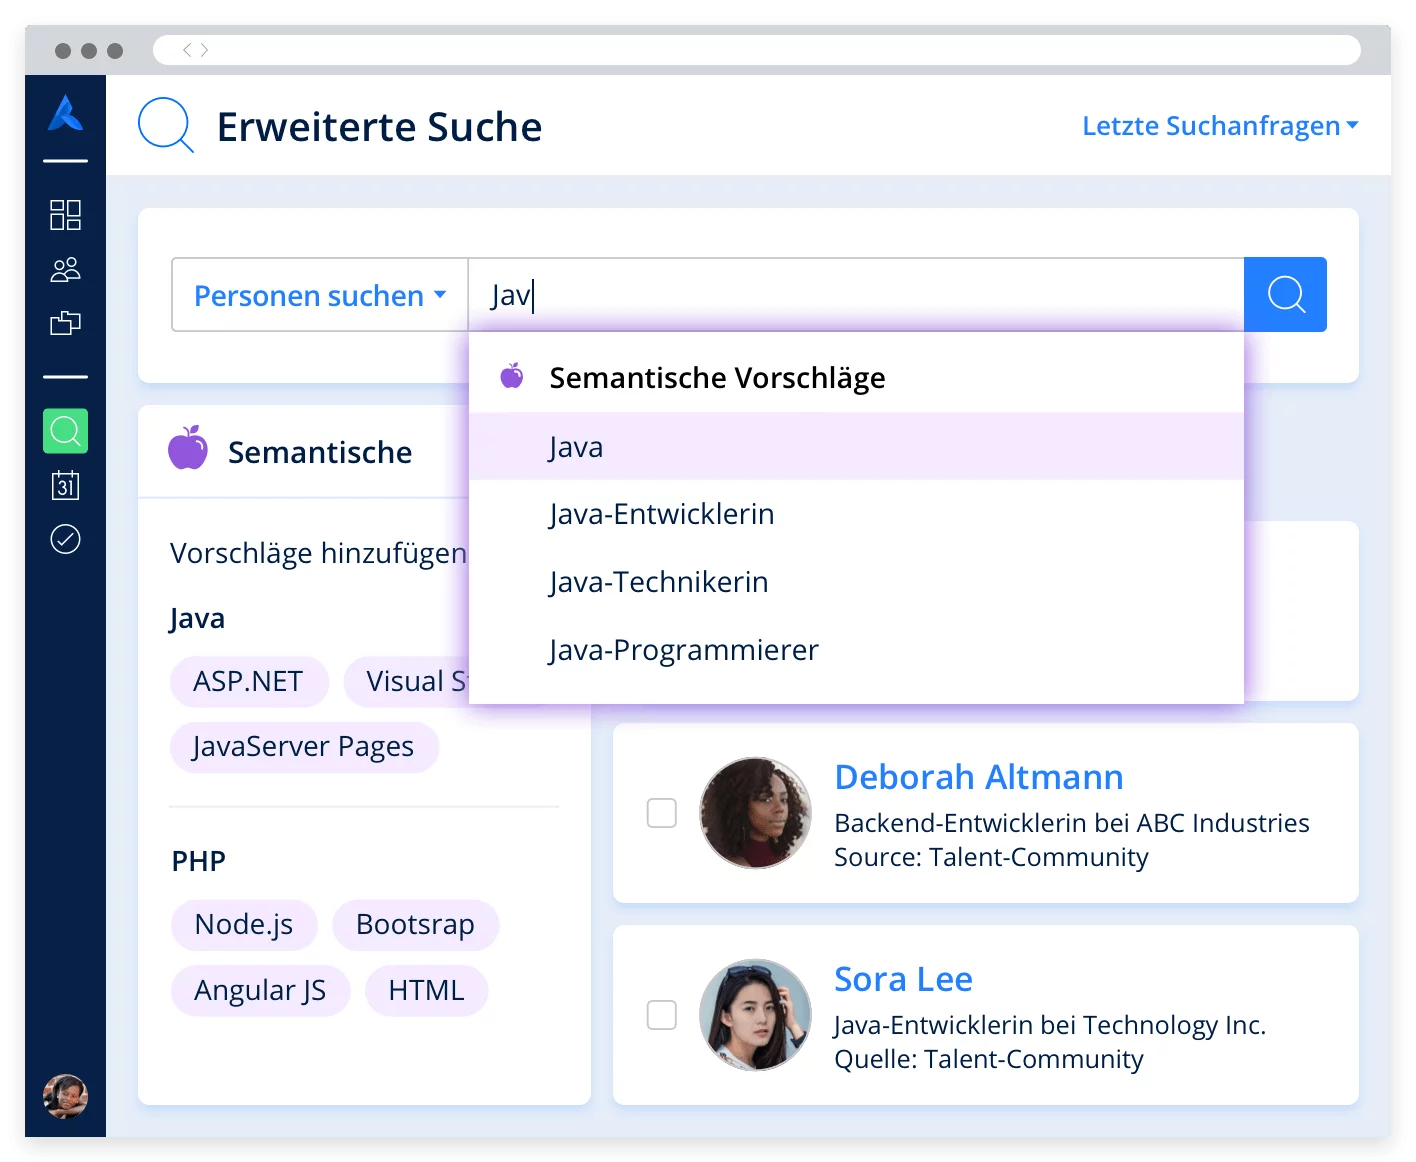Tick the checkbox for Deborah Altmann
Screen dimensions: 1416x1162
click(x=662, y=813)
